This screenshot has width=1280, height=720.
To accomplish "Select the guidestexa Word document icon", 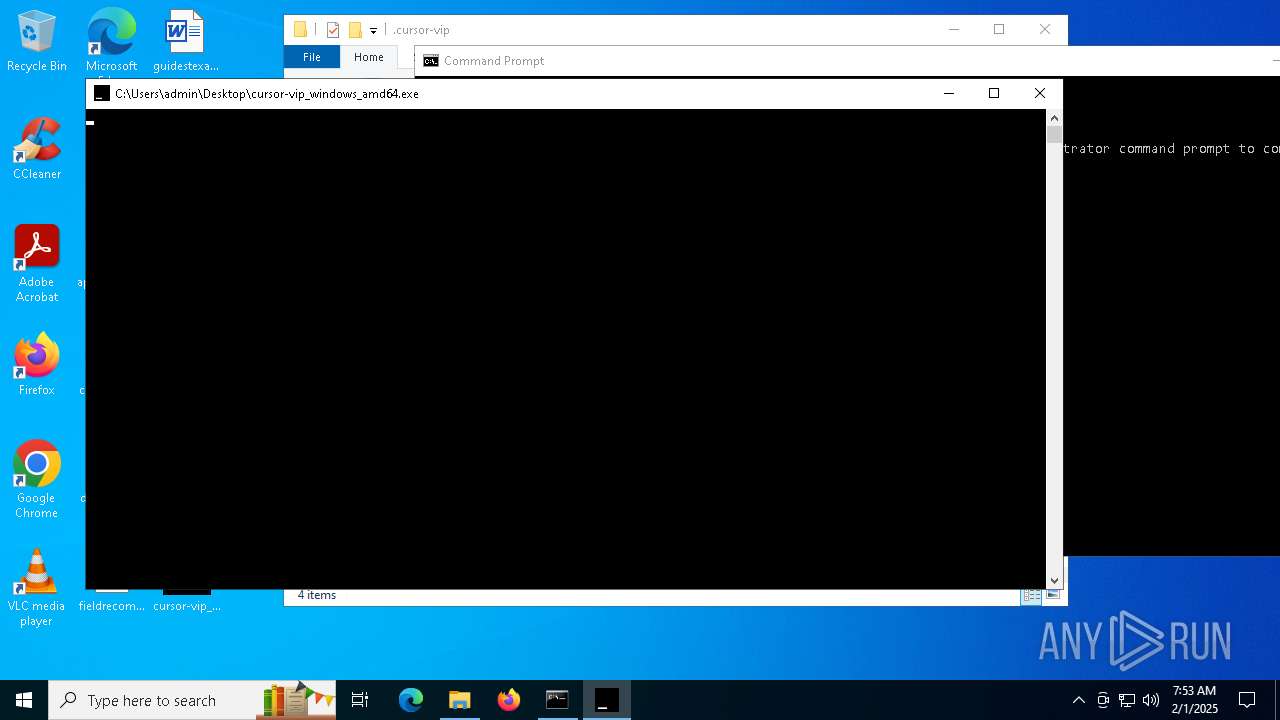I will (185, 42).
